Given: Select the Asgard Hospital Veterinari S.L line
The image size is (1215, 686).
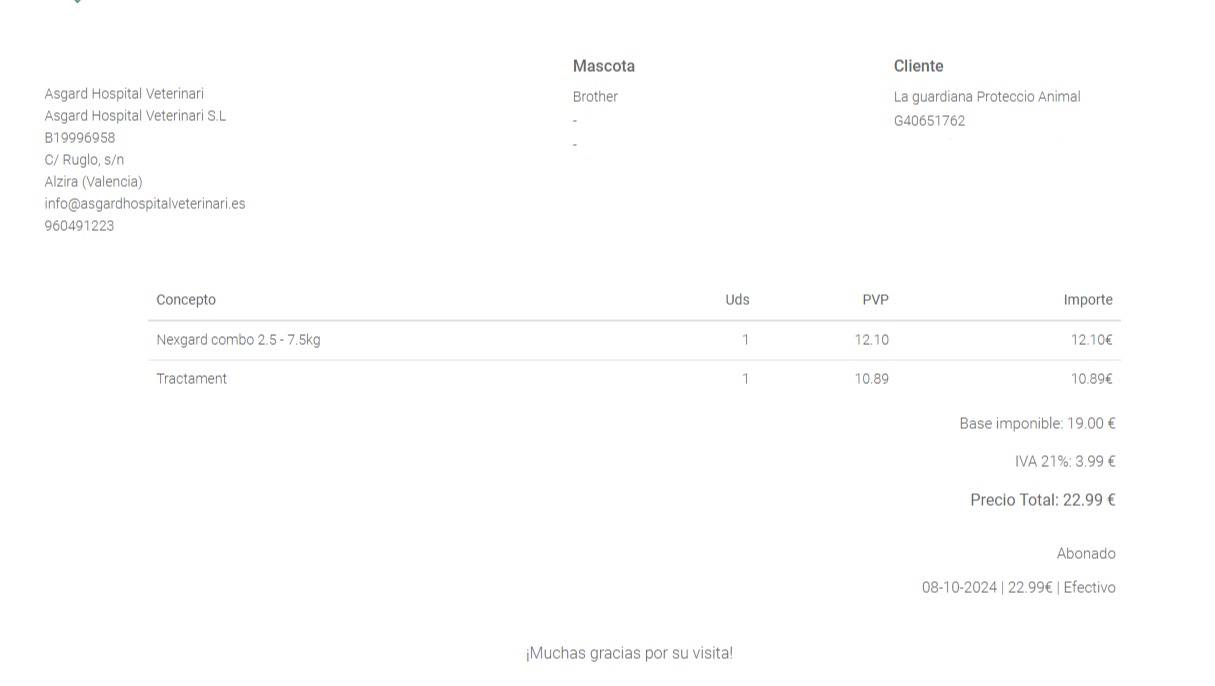Looking at the screenshot, I should [135, 116].
